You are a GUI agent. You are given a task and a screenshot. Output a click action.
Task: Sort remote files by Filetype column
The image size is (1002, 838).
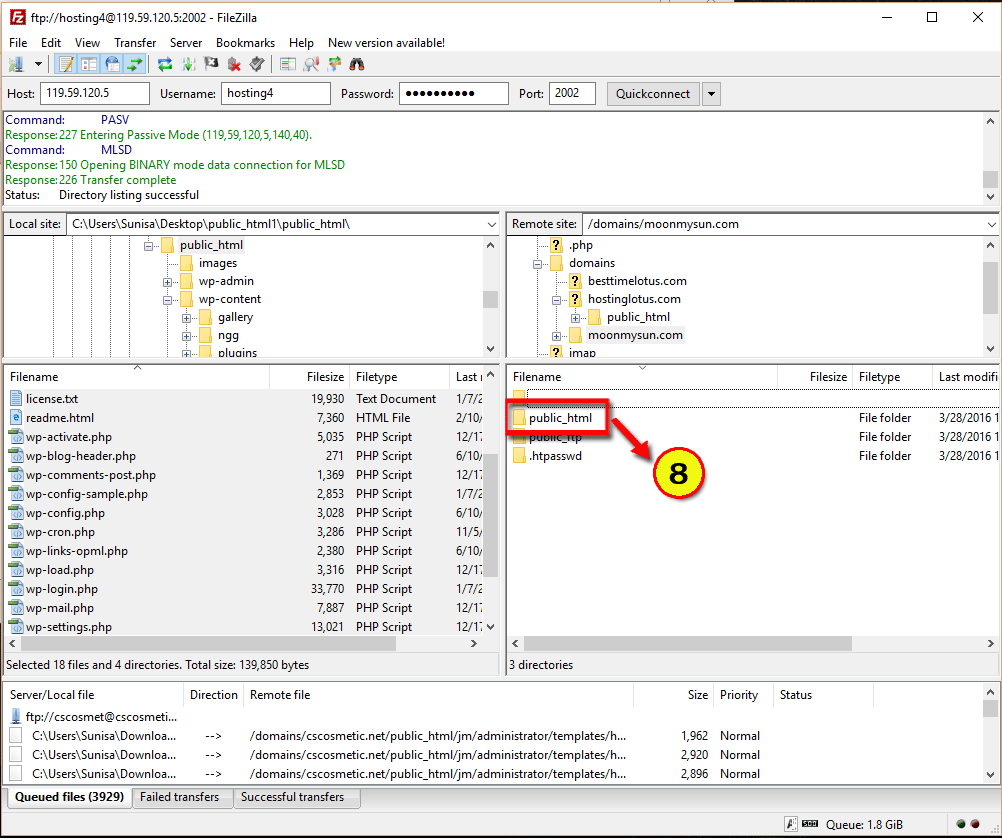(892, 377)
